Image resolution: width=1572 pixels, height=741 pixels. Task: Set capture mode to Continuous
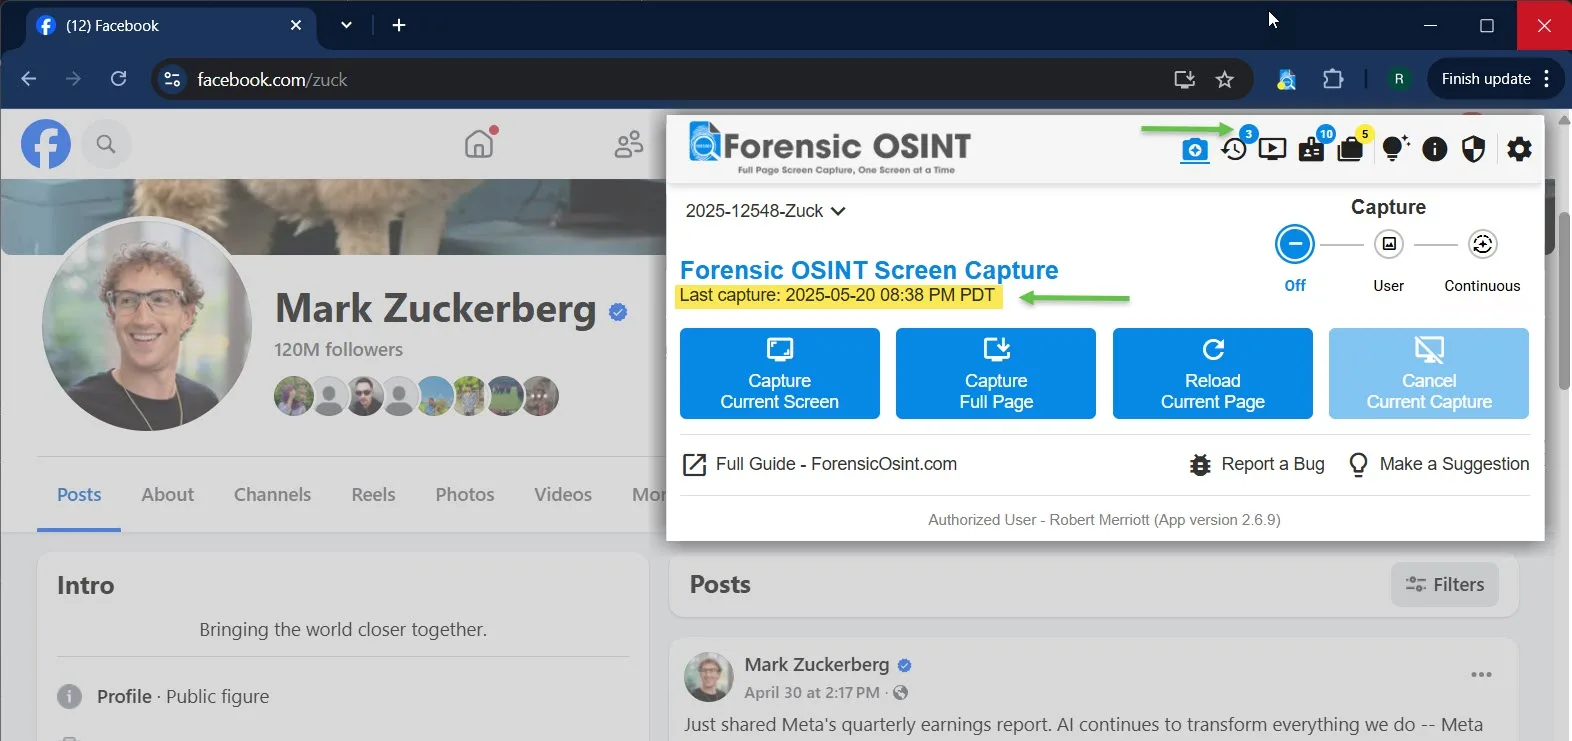(x=1482, y=244)
